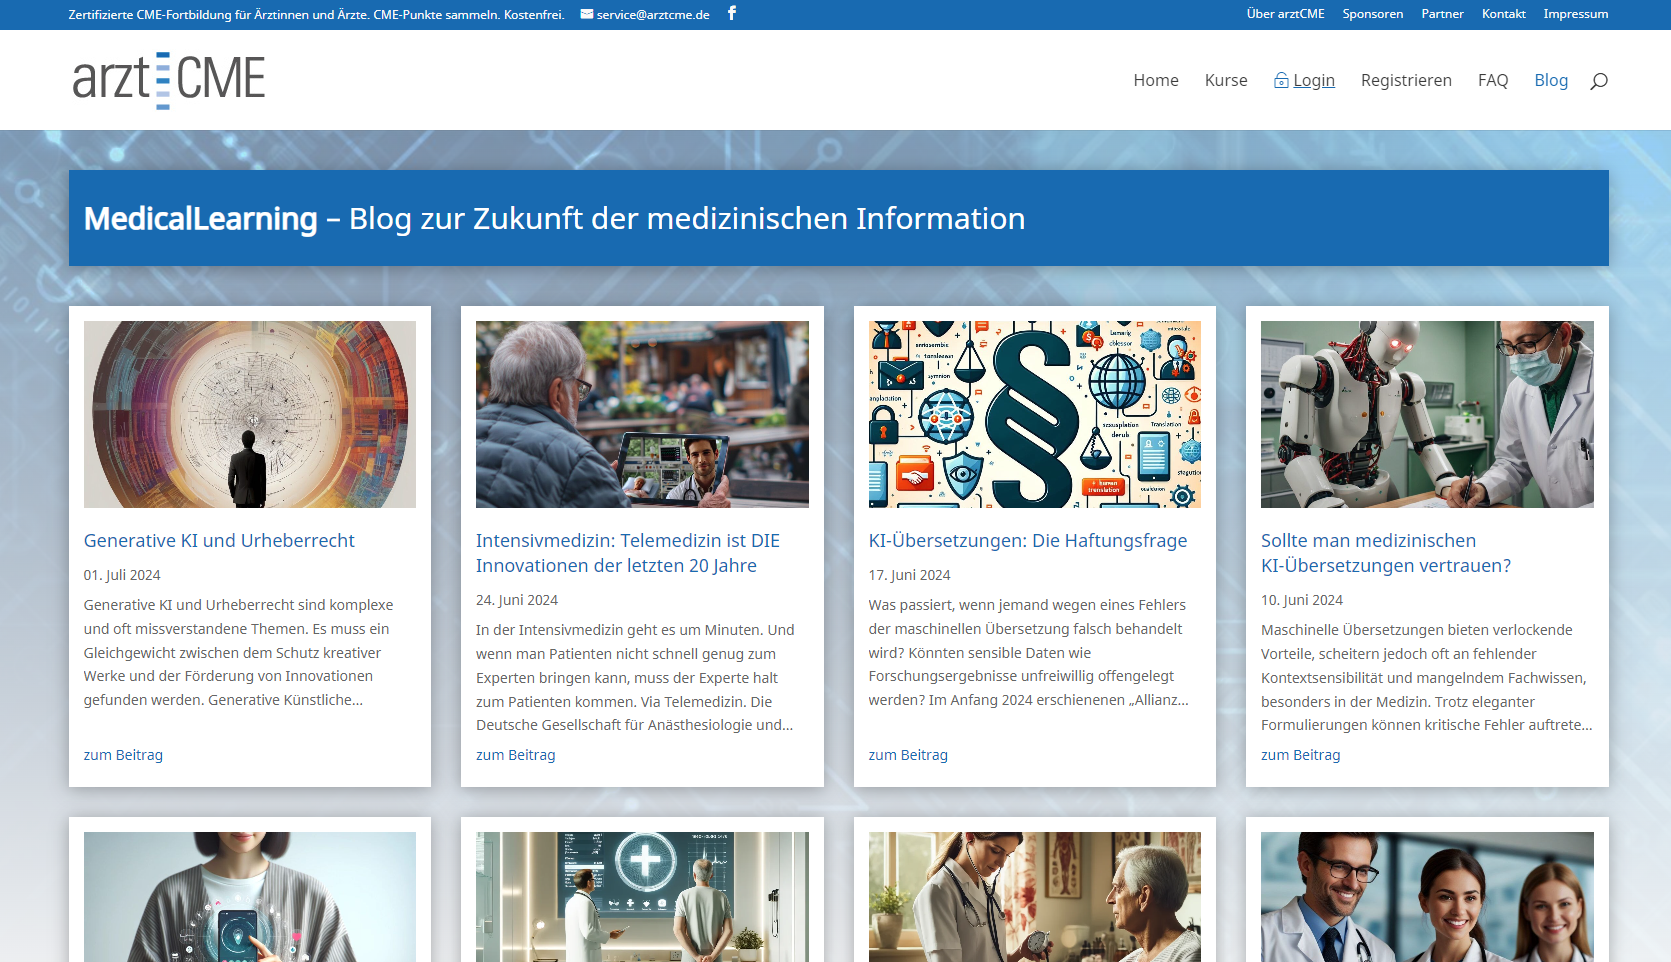Viewport: 1671px width, 962px height.
Task: Open the Registrieren menu item
Action: [x=1406, y=80]
